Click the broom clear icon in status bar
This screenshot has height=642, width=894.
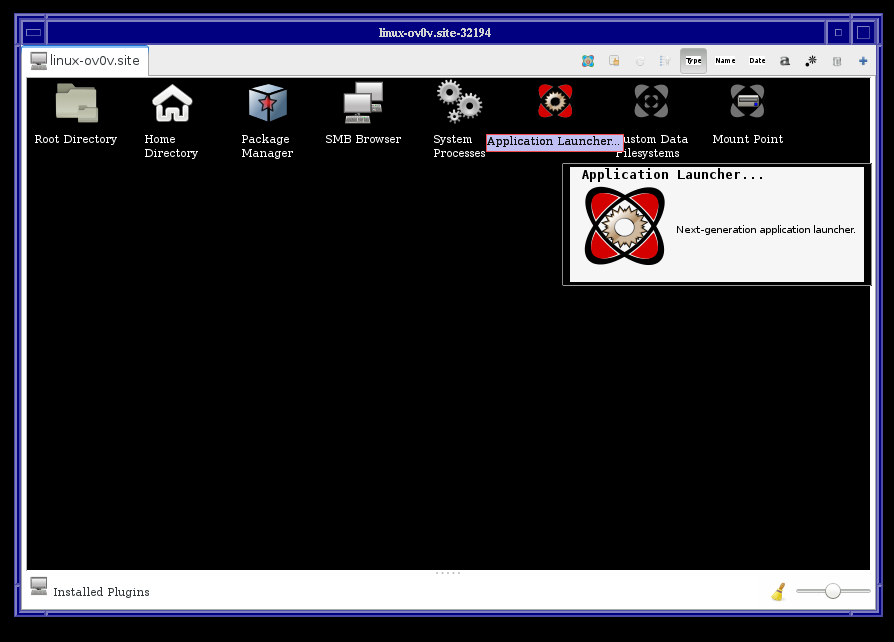click(778, 592)
